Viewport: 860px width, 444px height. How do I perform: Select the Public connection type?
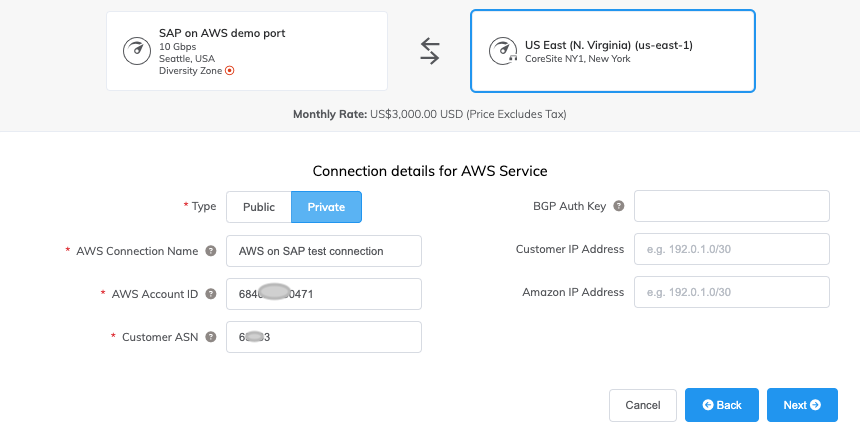pyautogui.click(x=259, y=207)
